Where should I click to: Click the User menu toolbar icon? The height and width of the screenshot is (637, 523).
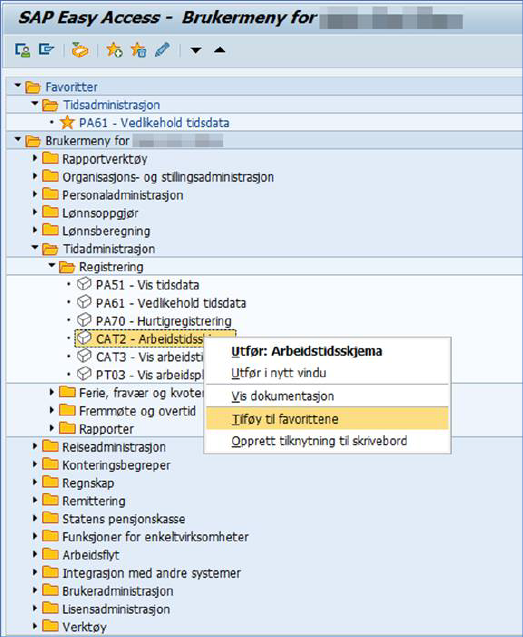pos(22,50)
